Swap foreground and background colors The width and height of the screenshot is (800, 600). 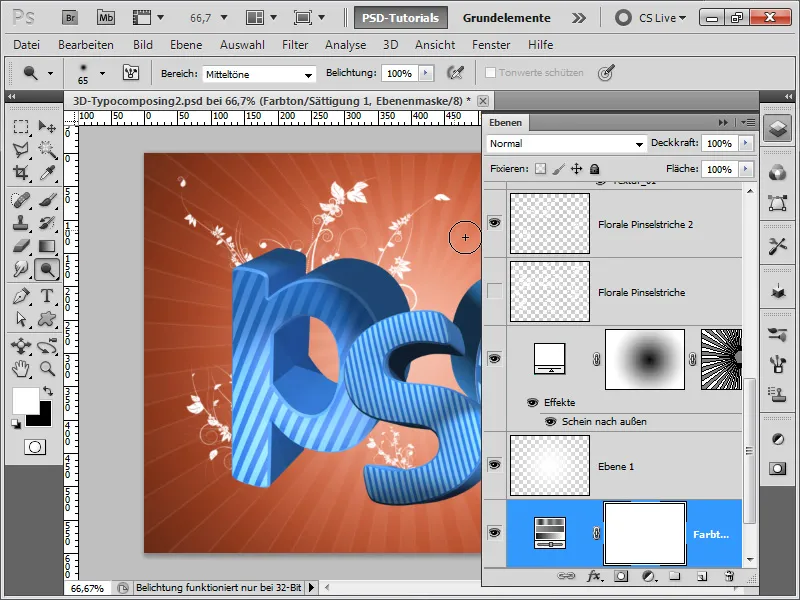point(47,391)
